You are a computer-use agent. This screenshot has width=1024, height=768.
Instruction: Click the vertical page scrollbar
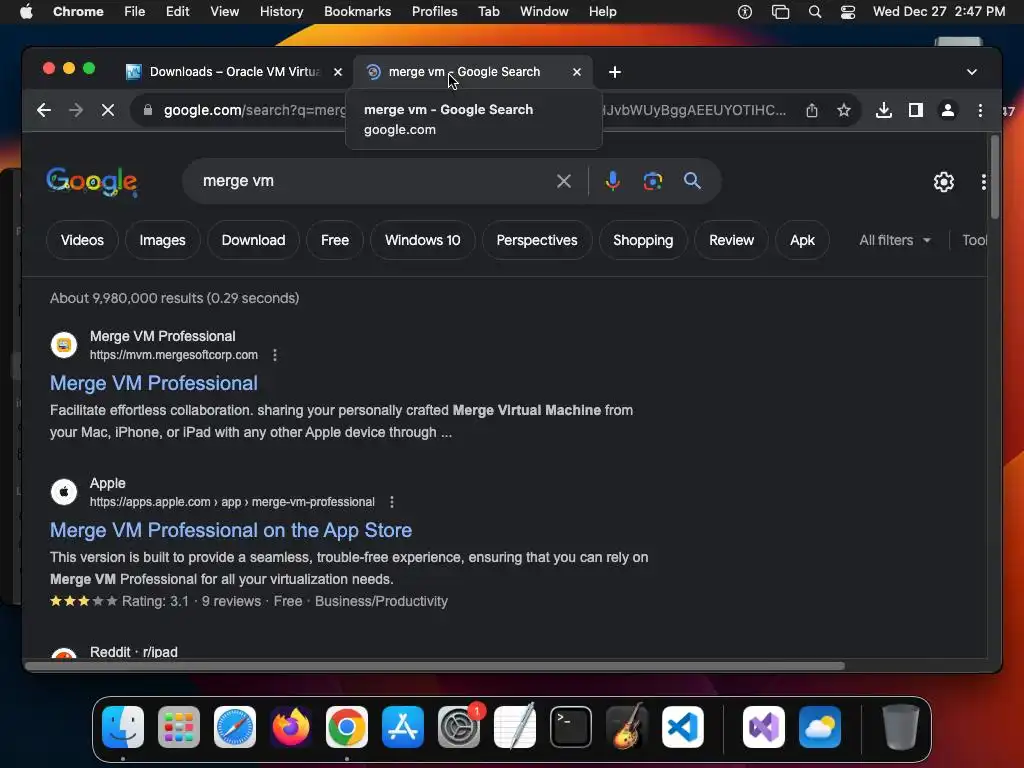coord(995,178)
